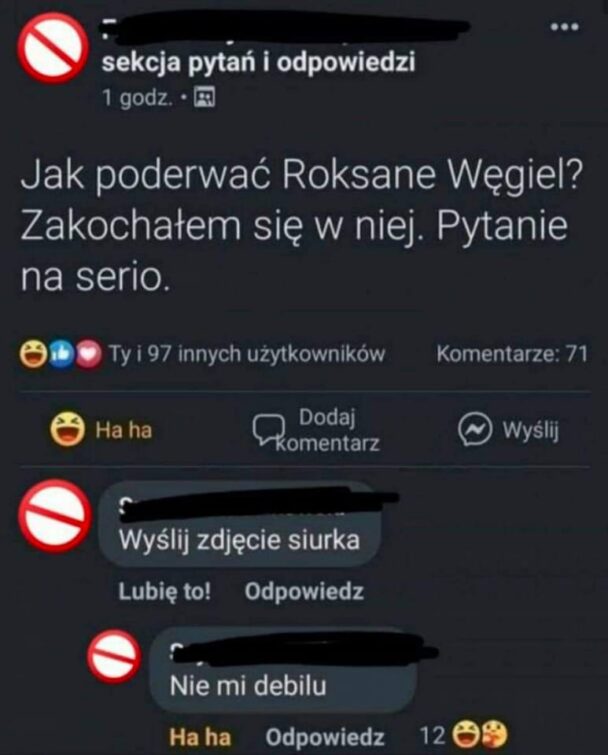Toggle Lubię to! on the first comment
The width and height of the screenshot is (608, 755).
[165, 591]
